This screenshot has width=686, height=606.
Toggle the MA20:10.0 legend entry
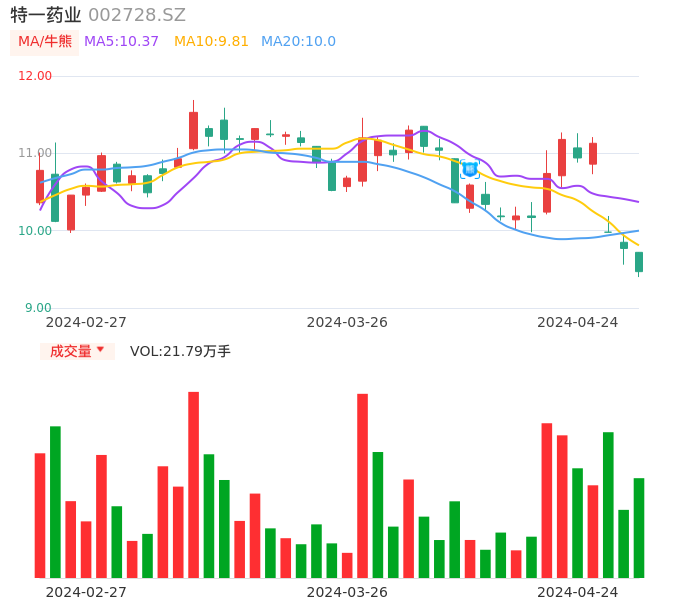coord(298,42)
